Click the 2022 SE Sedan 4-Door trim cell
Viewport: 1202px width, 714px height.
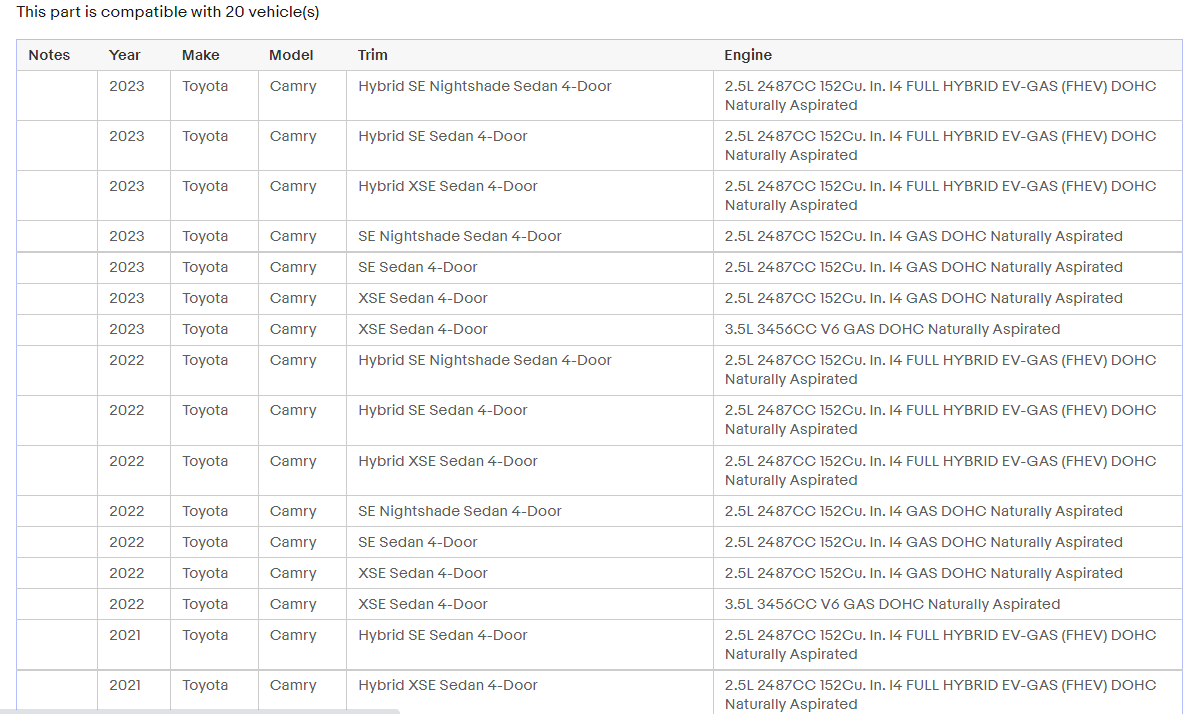click(530, 542)
